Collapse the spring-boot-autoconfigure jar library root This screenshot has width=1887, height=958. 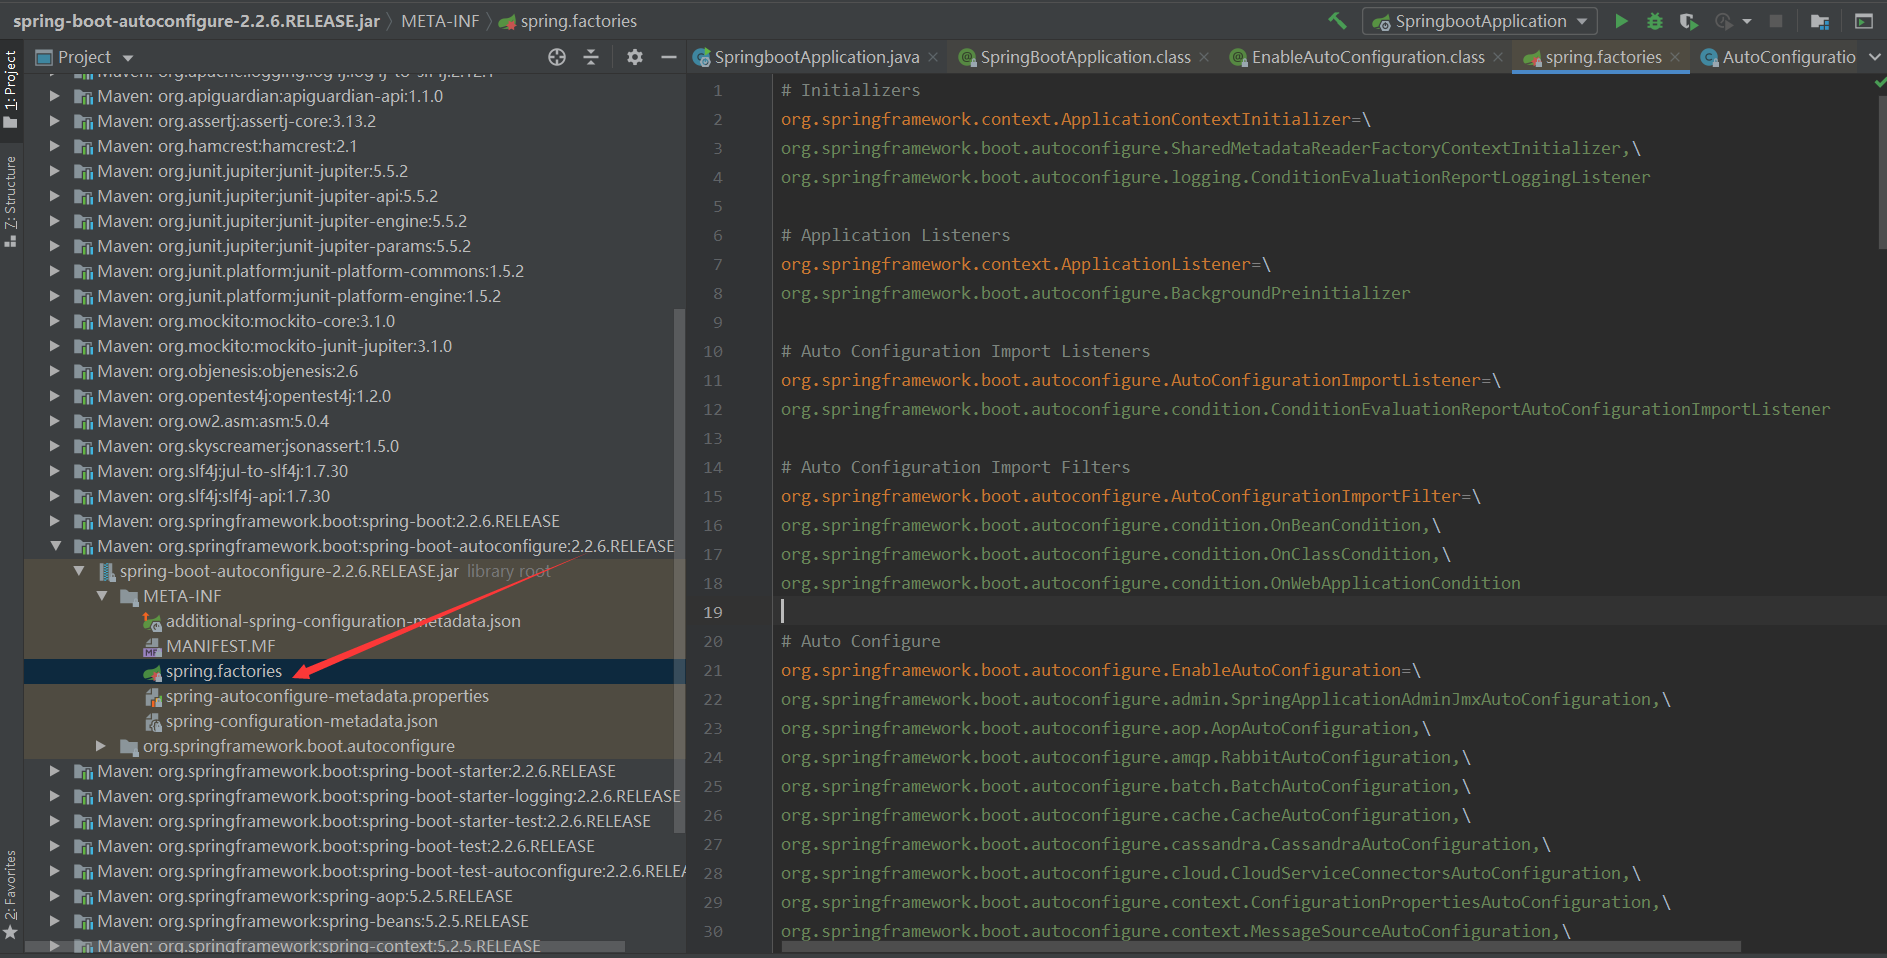coord(79,571)
